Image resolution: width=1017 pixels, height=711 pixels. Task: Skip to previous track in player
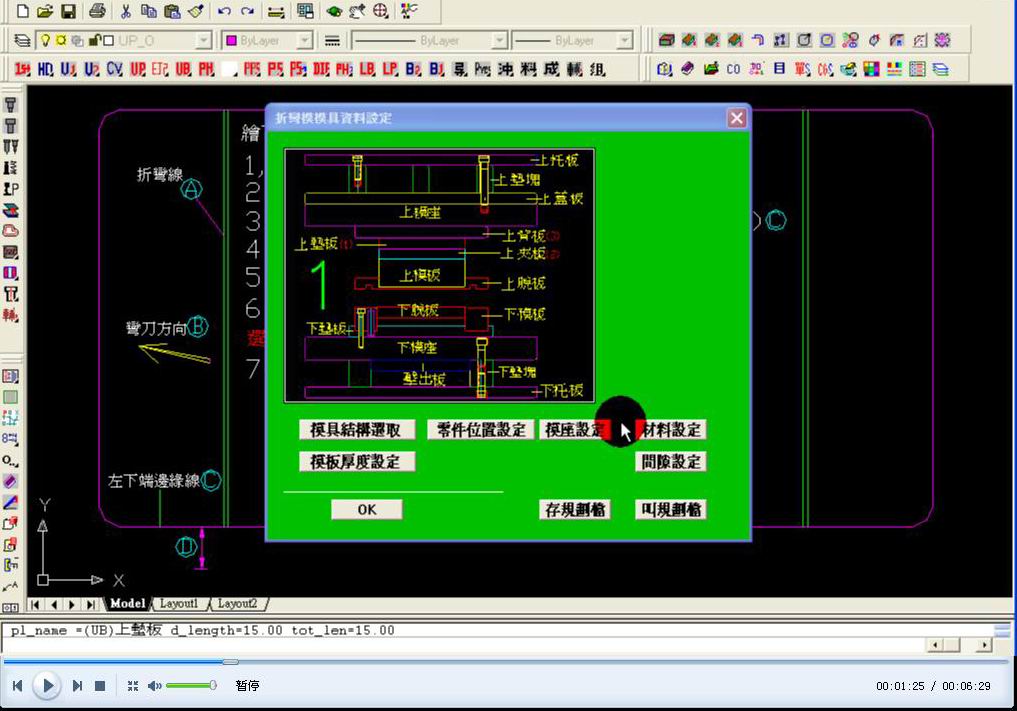click(x=18, y=686)
